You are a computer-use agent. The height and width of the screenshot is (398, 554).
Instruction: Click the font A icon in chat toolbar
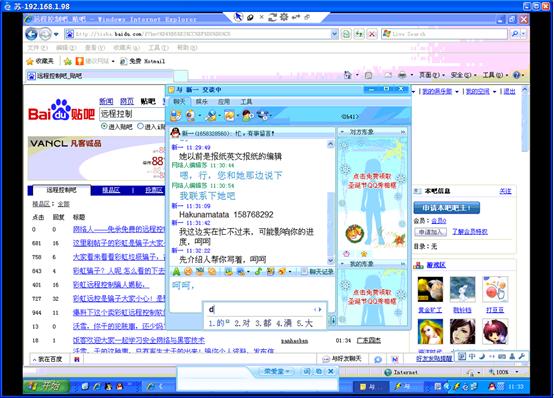(x=176, y=271)
